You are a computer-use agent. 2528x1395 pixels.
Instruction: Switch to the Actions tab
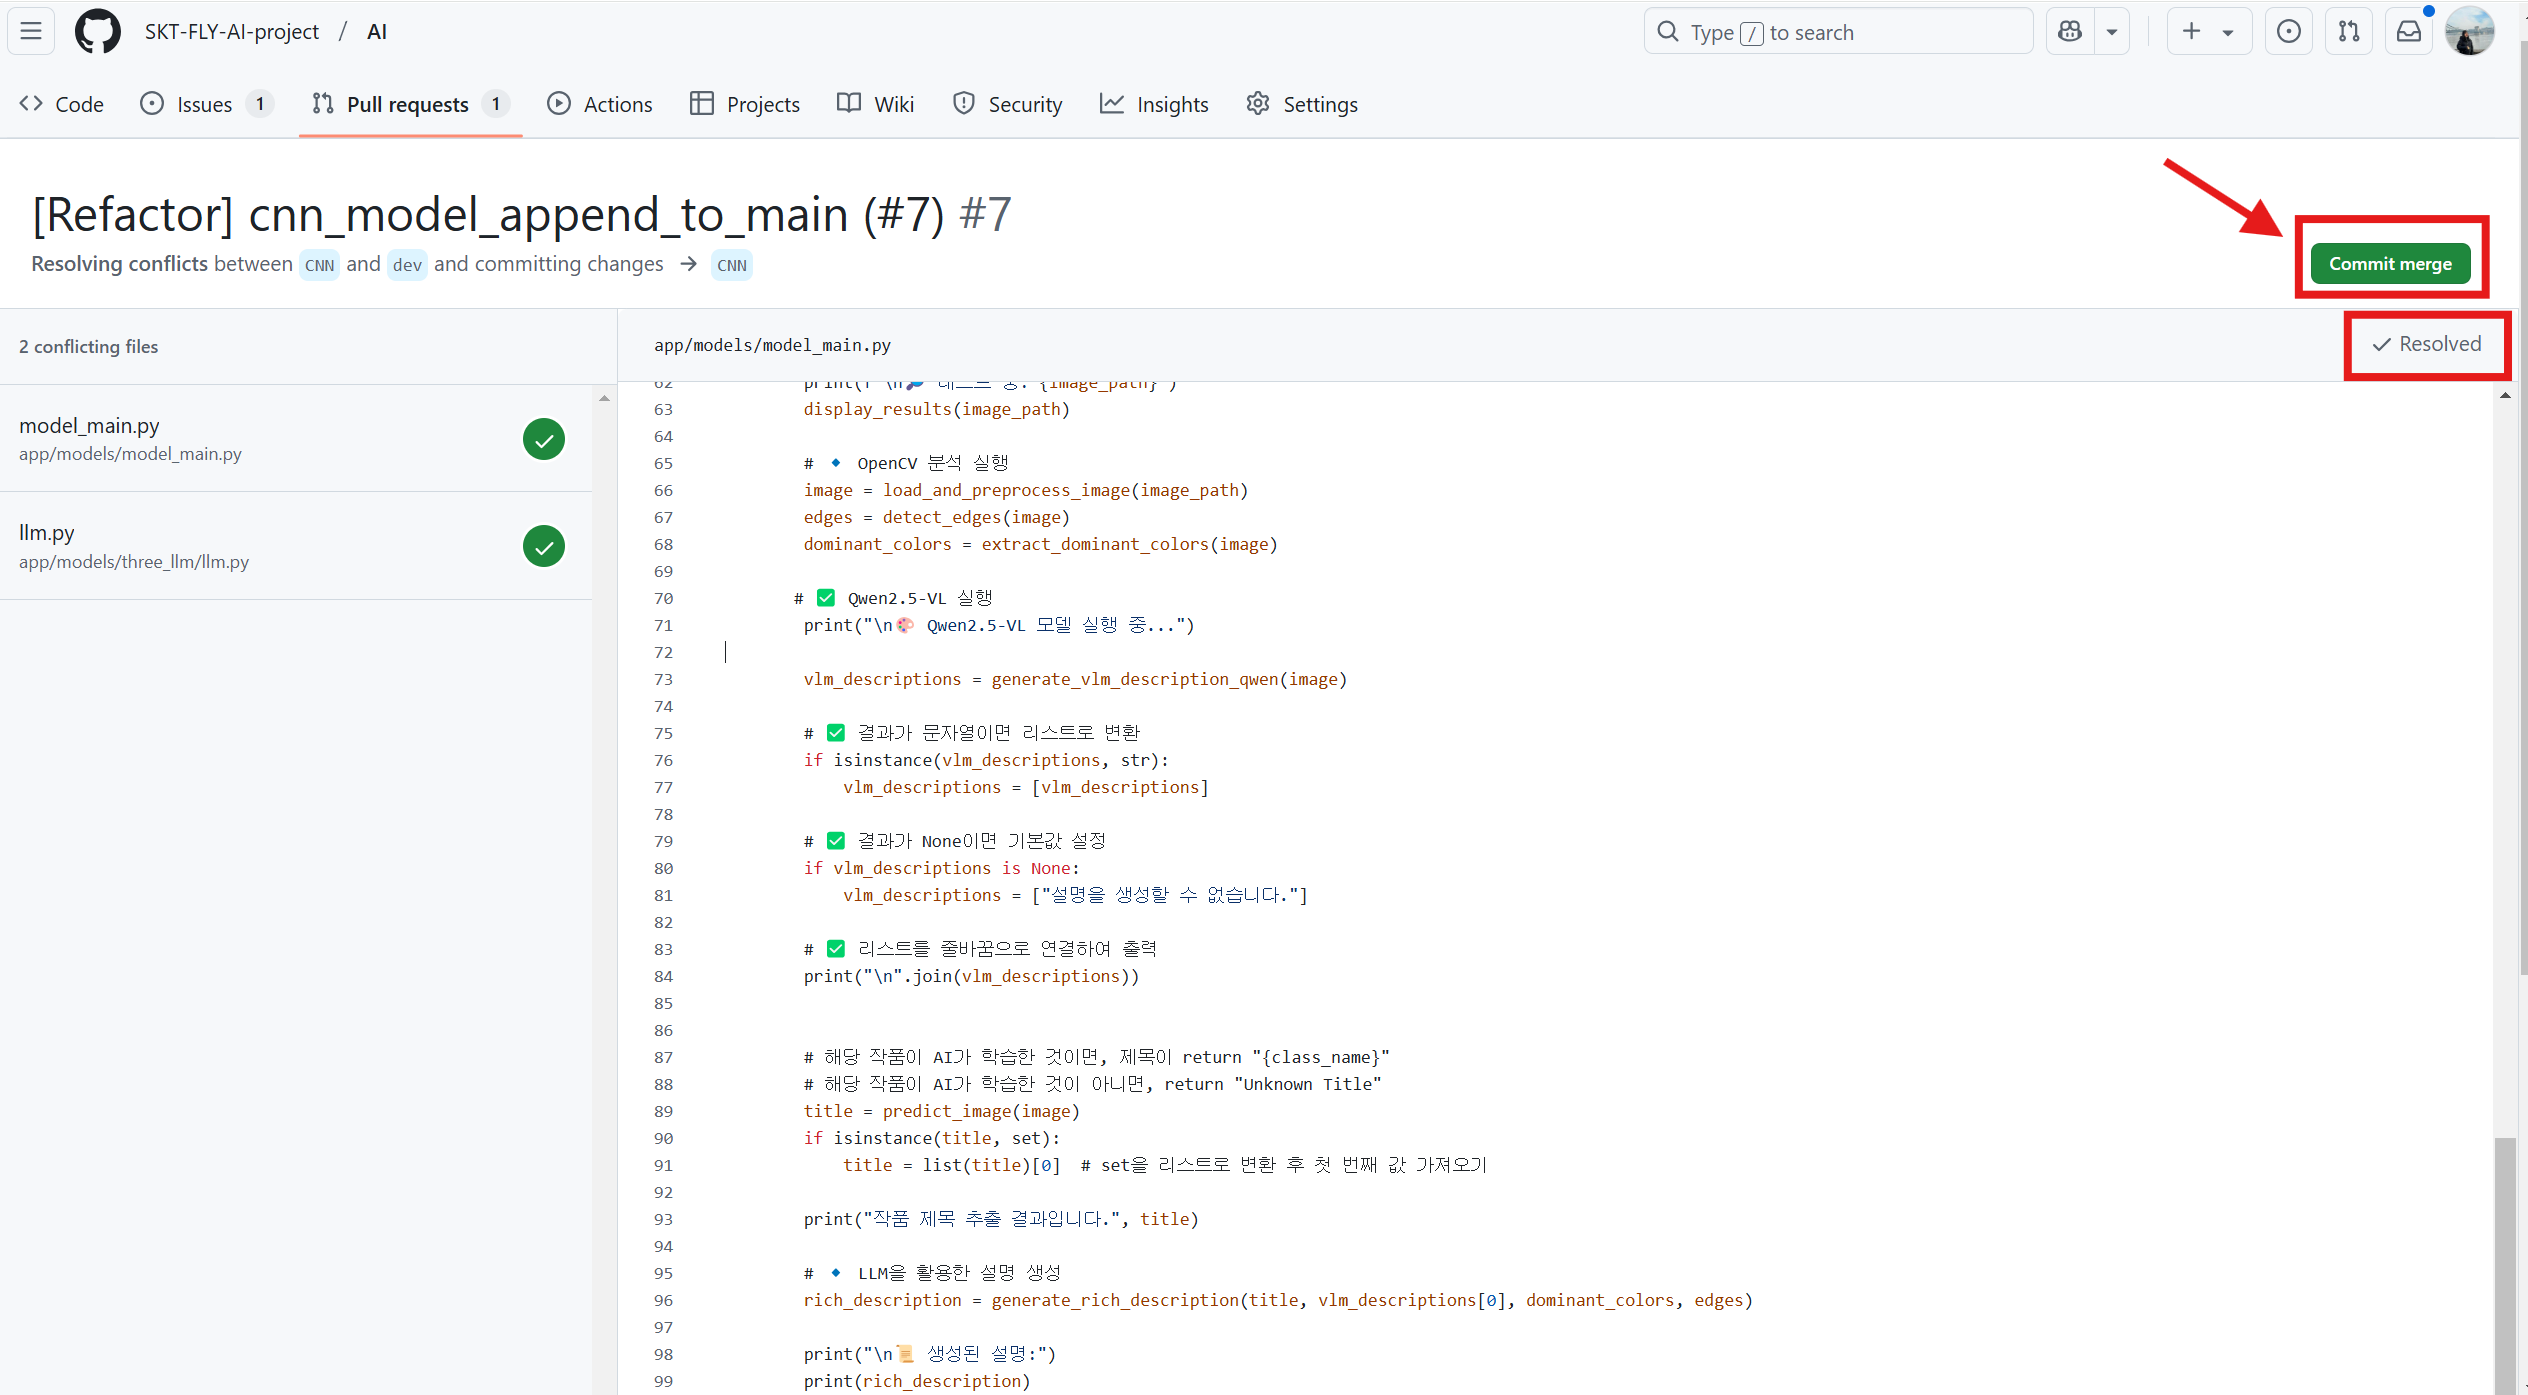point(600,104)
